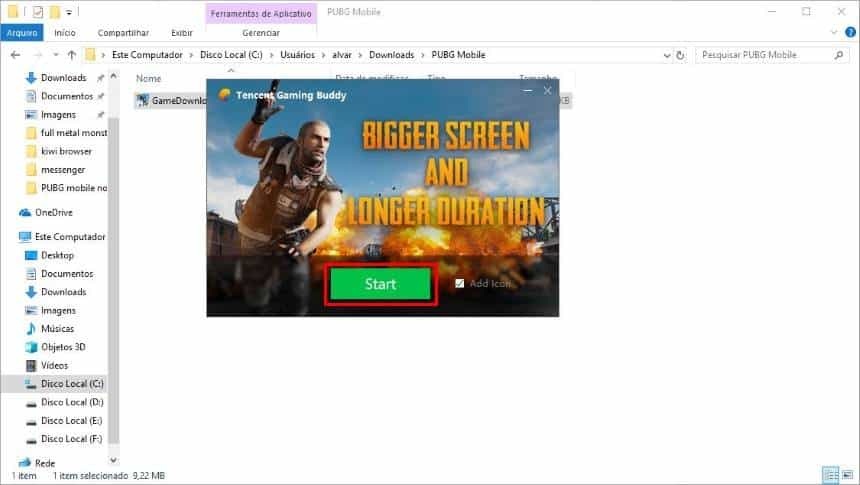Close the Tencent Gaming Buddy installer

tap(547, 91)
